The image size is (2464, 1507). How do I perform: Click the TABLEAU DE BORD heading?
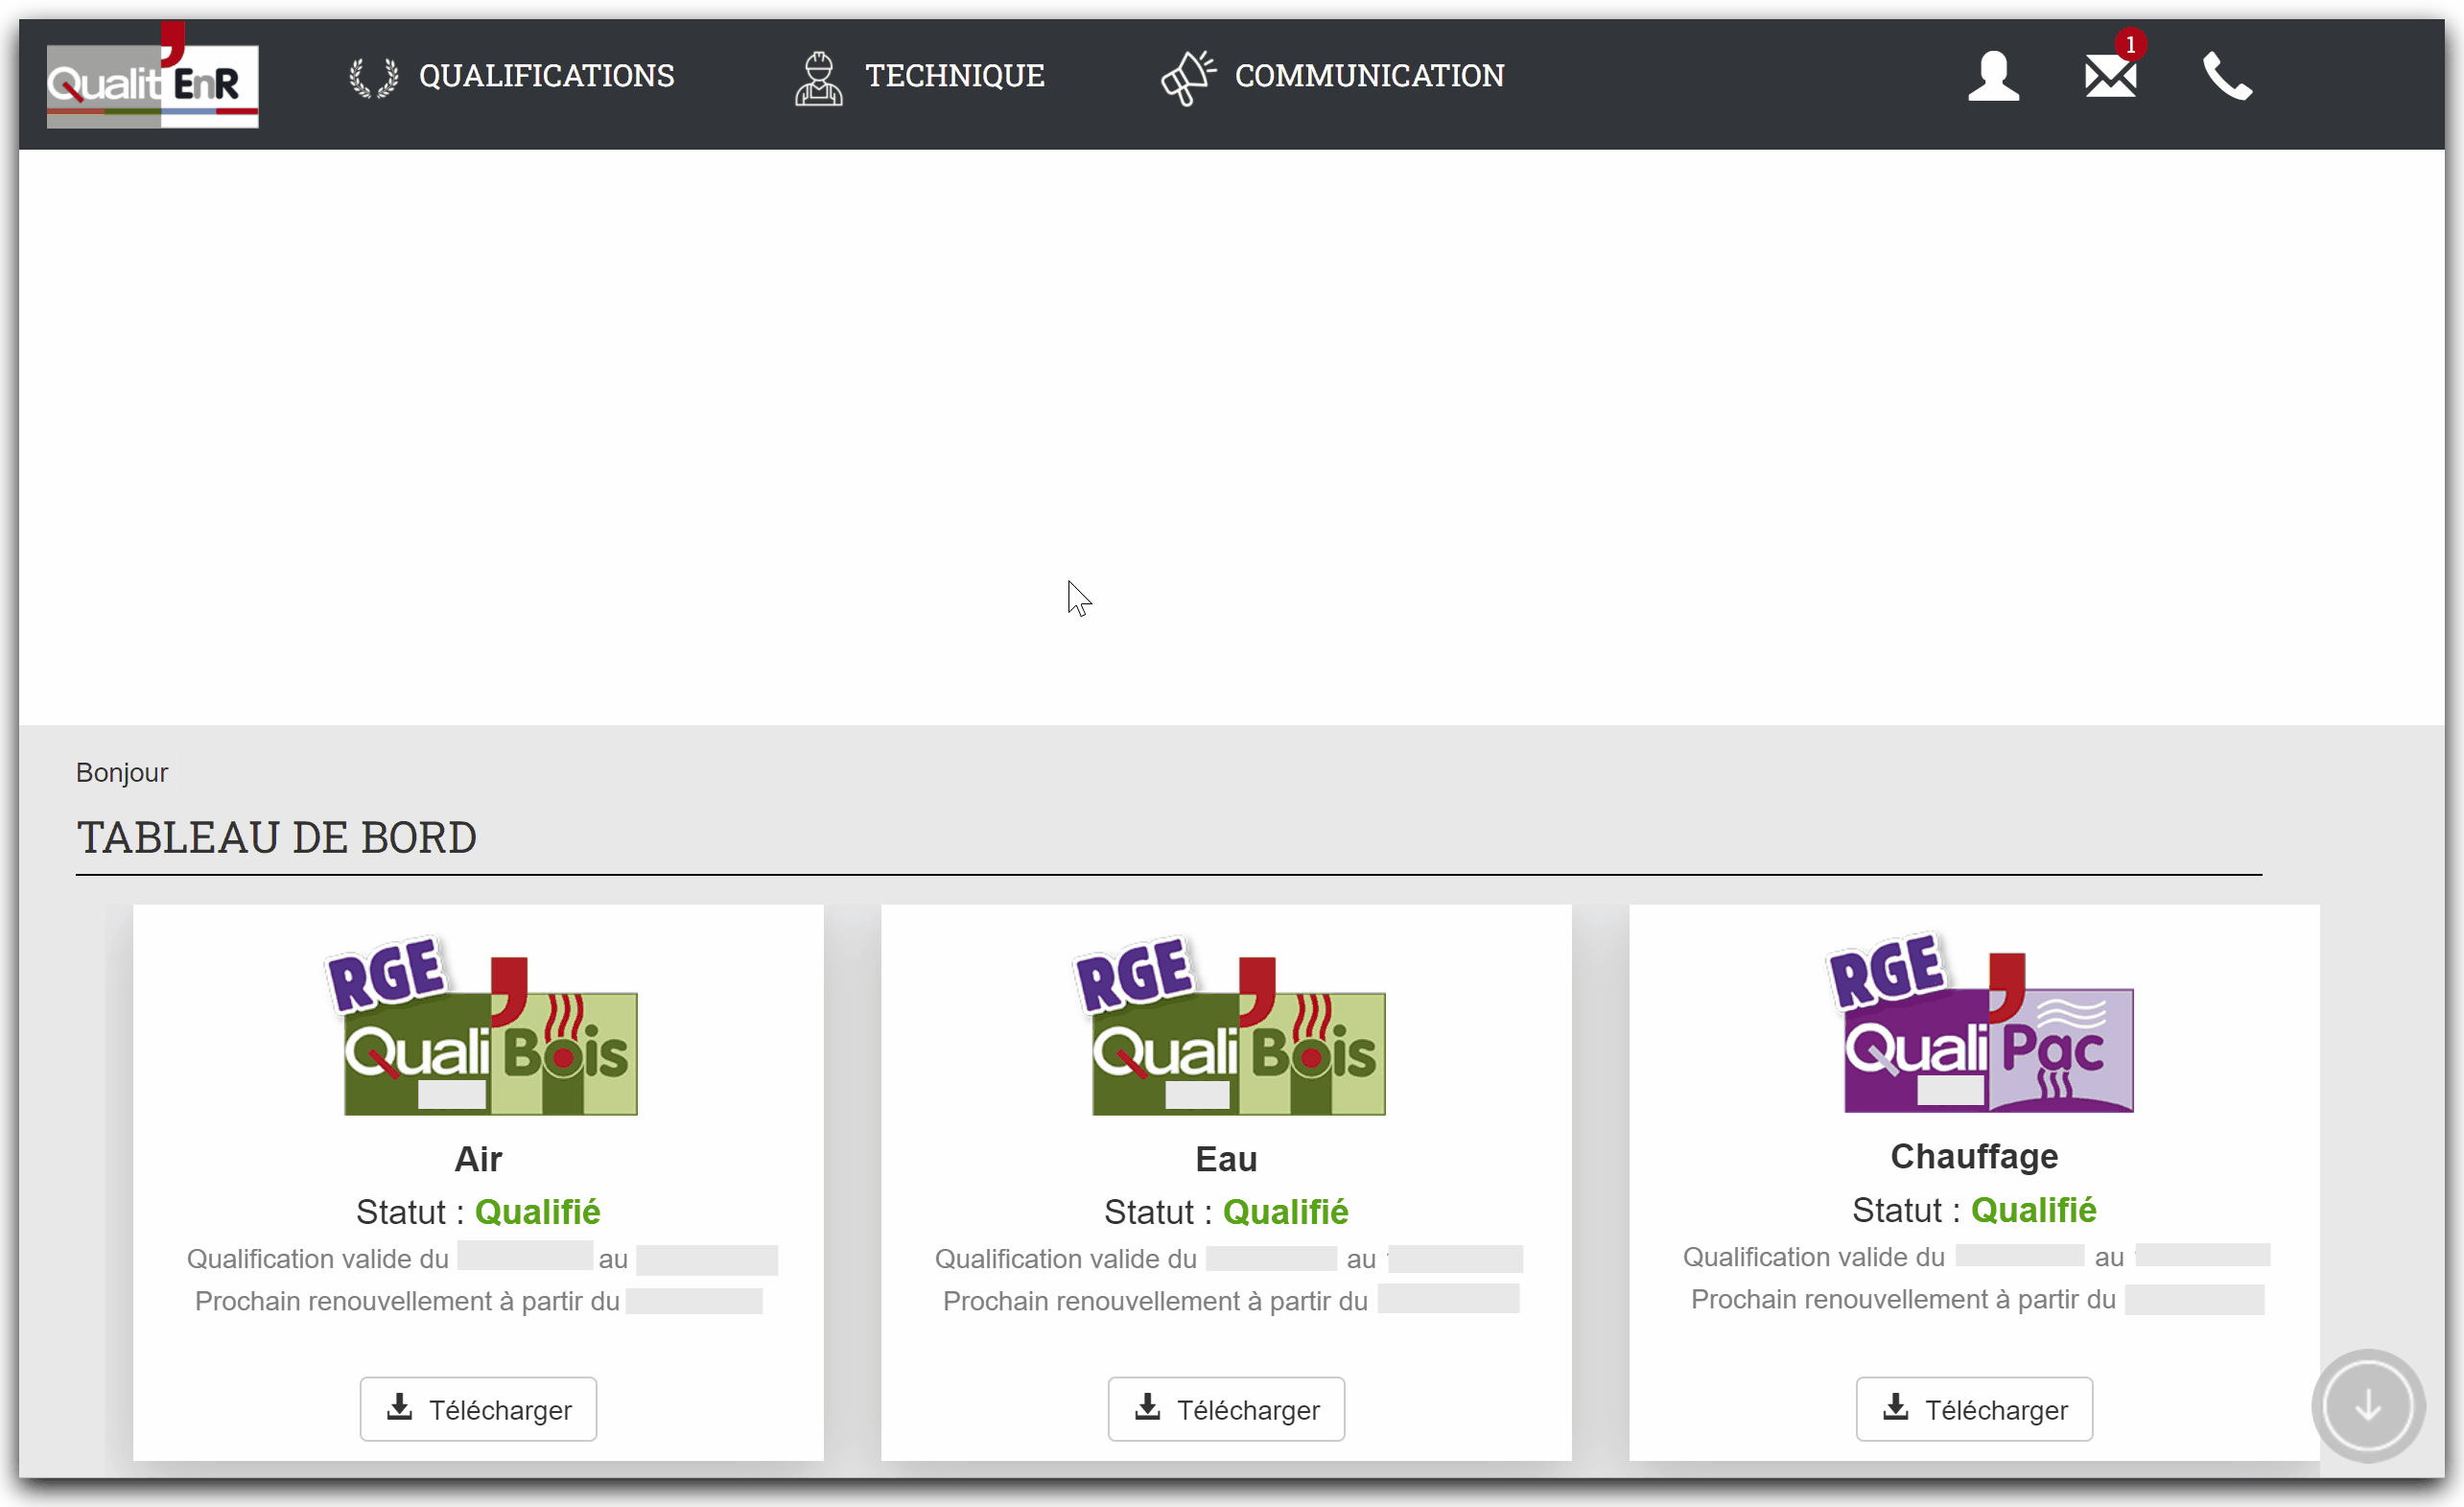[277, 838]
